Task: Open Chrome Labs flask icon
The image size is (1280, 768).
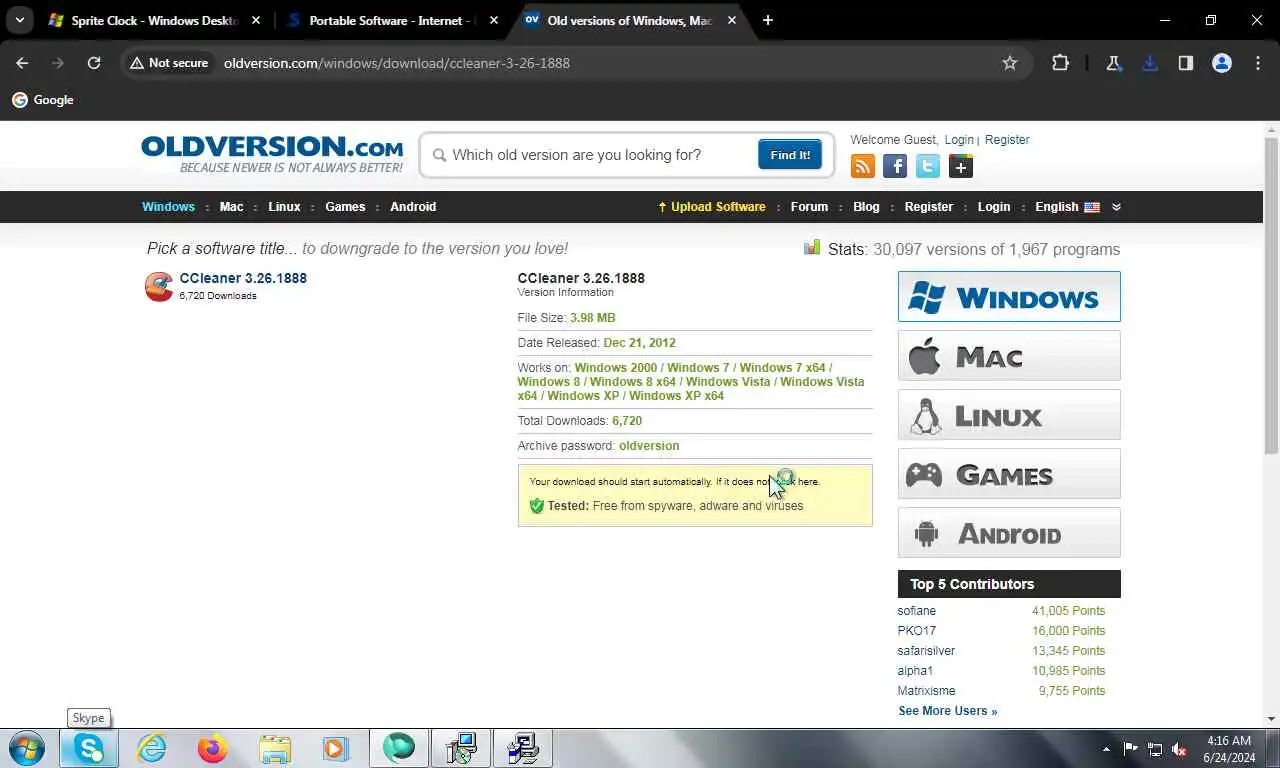Action: click(x=1113, y=63)
